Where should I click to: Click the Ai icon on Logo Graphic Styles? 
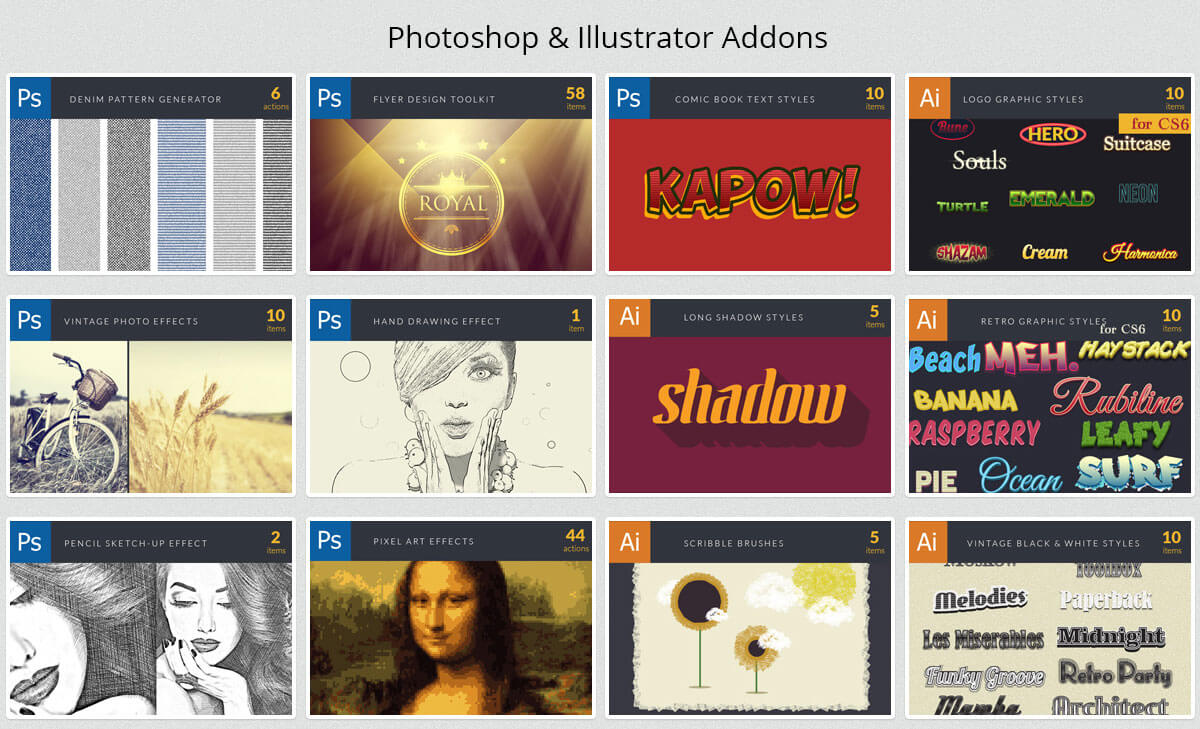tap(929, 98)
